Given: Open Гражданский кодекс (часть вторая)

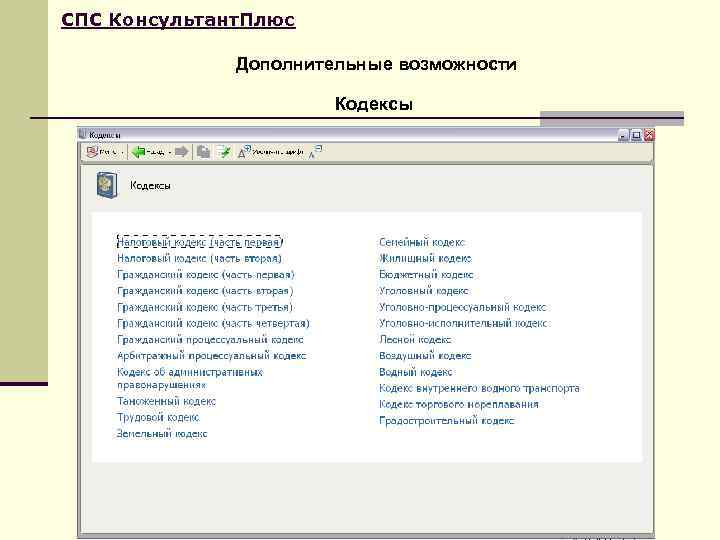Looking at the screenshot, I should point(205,291).
